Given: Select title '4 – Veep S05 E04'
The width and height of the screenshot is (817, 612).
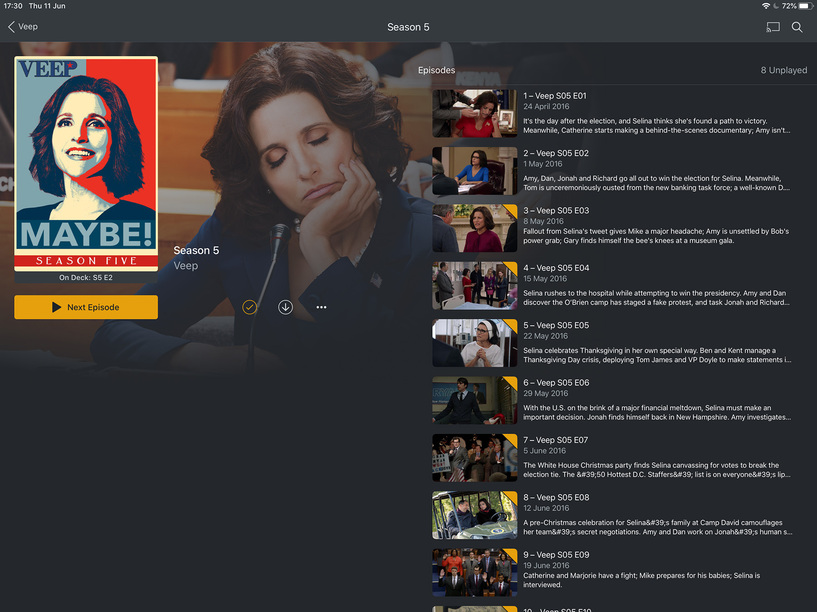Looking at the screenshot, I should point(556,268).
